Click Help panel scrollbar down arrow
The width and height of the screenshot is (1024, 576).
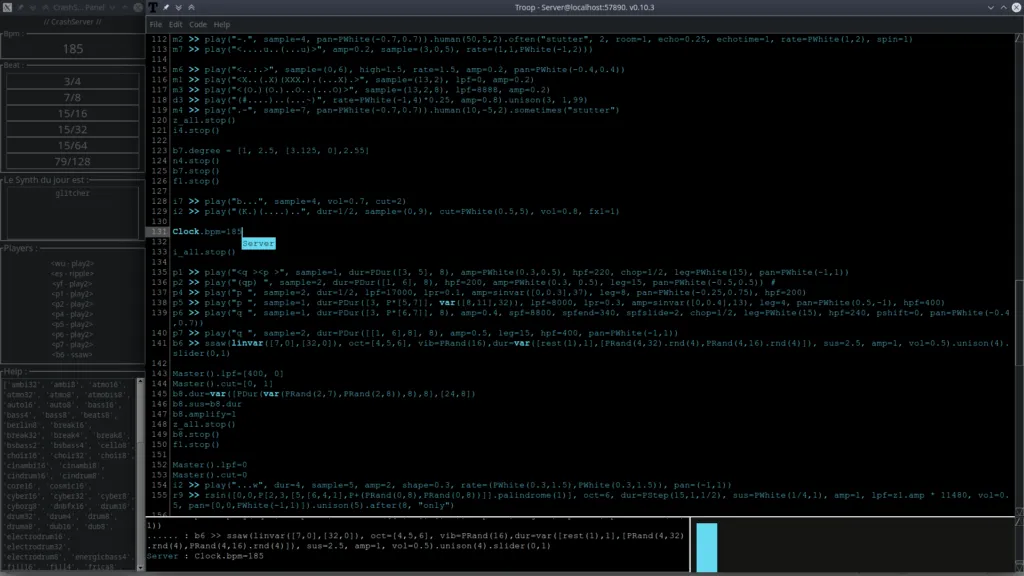pos(140,568)
